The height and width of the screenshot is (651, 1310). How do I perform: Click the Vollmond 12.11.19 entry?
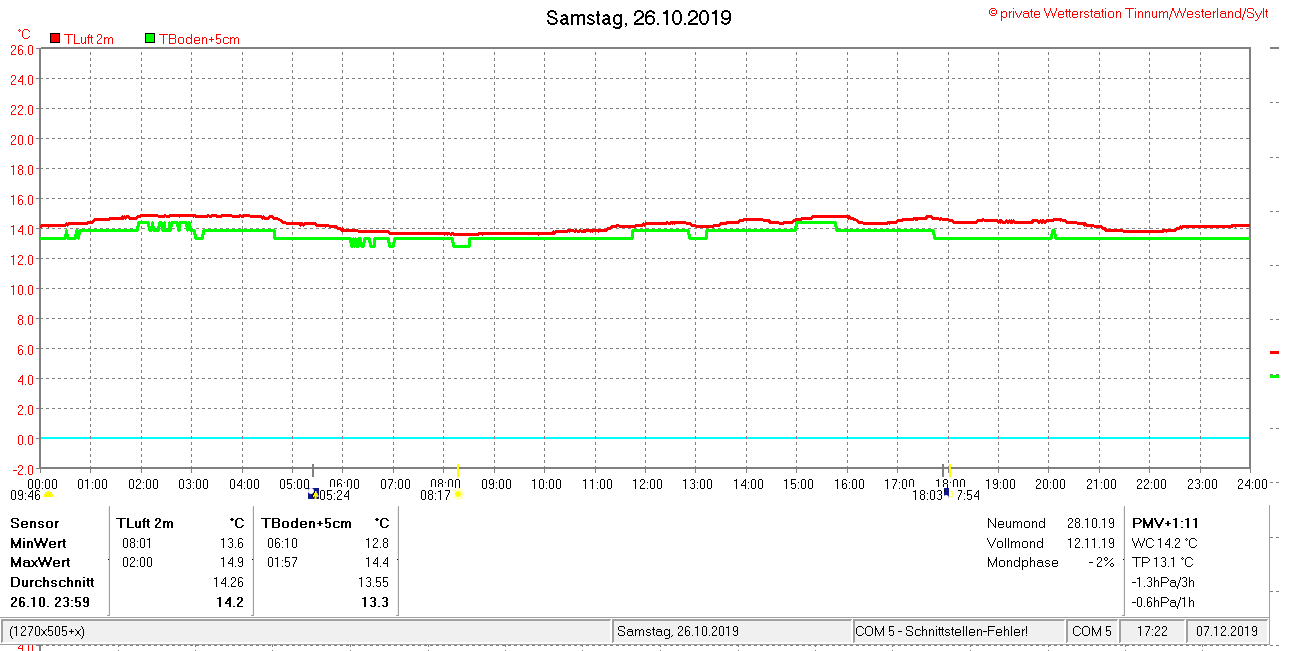(x=1050, y=543)
